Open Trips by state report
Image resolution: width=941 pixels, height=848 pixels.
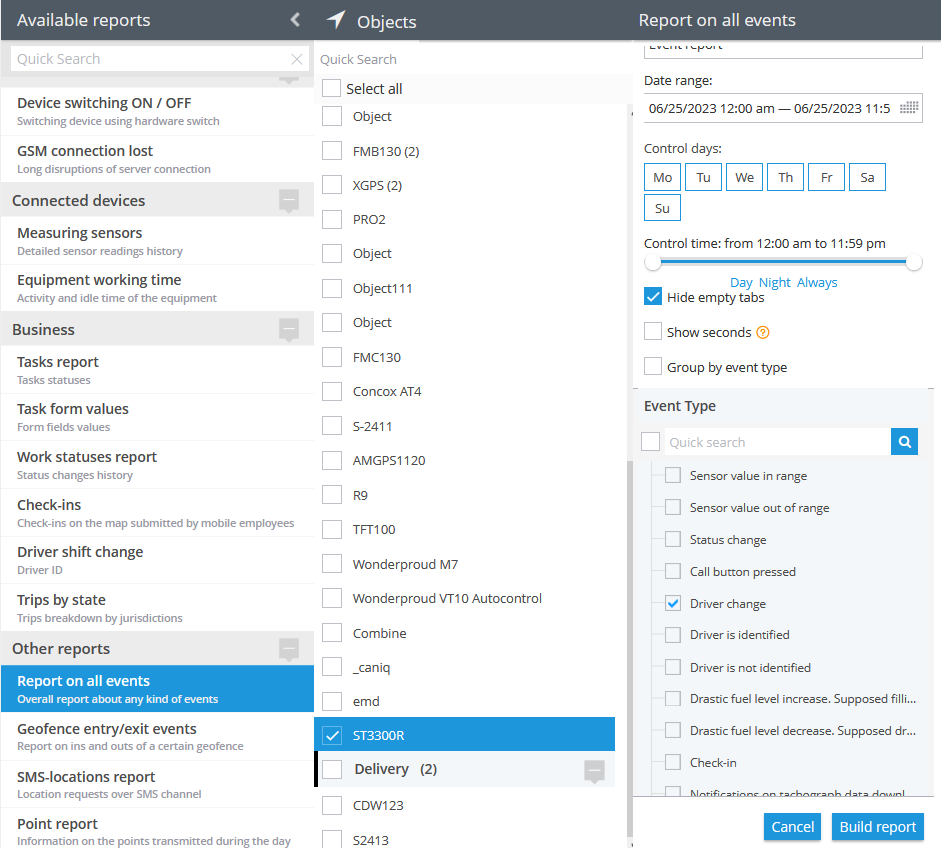[157, 608]
